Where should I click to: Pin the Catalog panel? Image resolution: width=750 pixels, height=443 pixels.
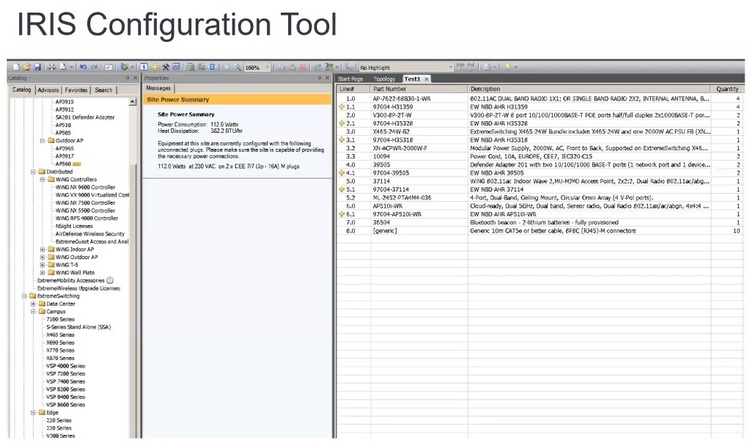127,78
